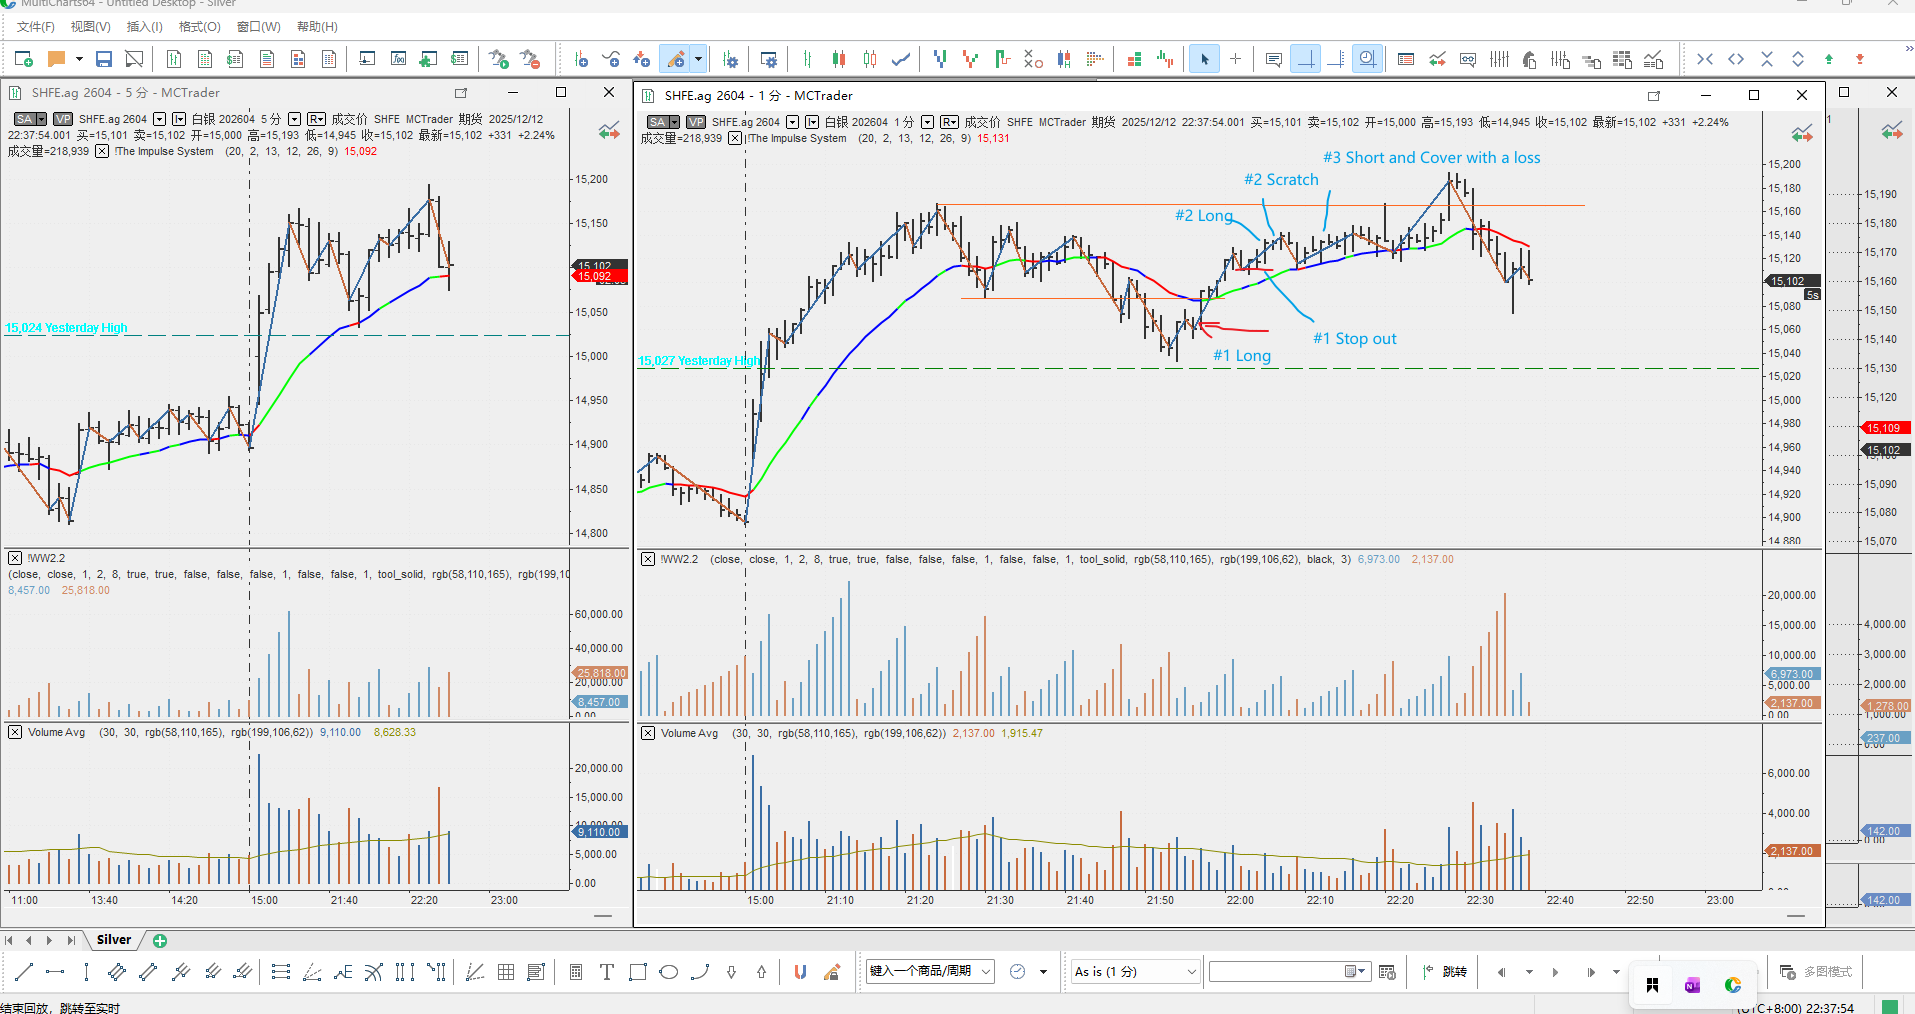The width and height of the screenshot is (1915, 1014).
Task: Click the '#1 Stop out' annotation text
Action: pos(1355,339)
